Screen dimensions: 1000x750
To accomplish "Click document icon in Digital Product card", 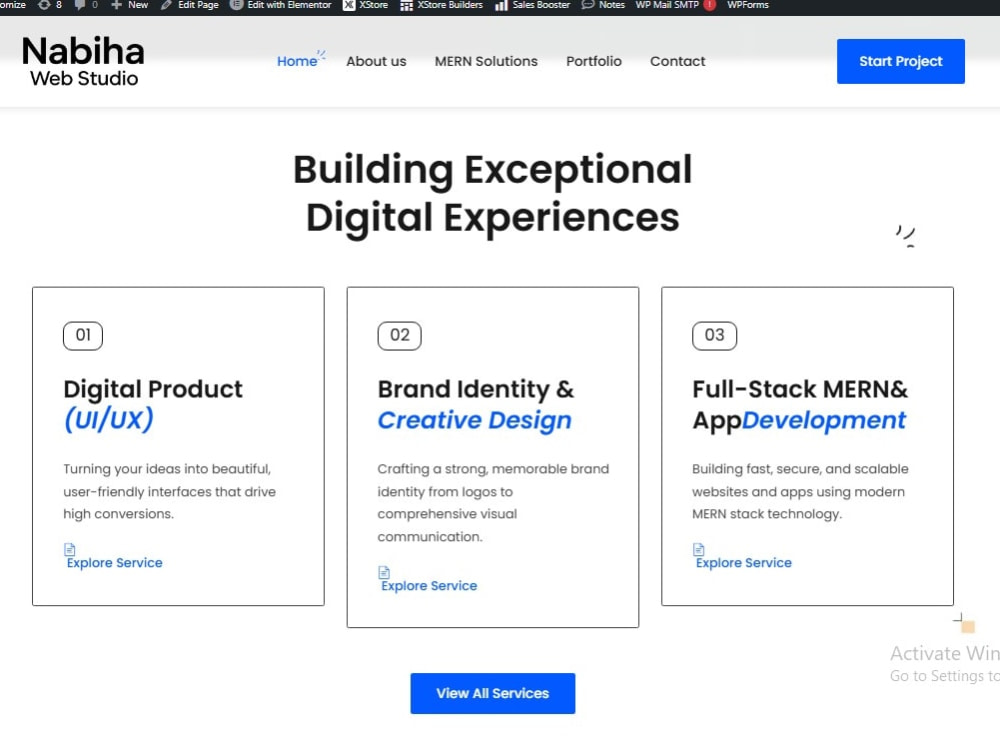I will point(70,549).
